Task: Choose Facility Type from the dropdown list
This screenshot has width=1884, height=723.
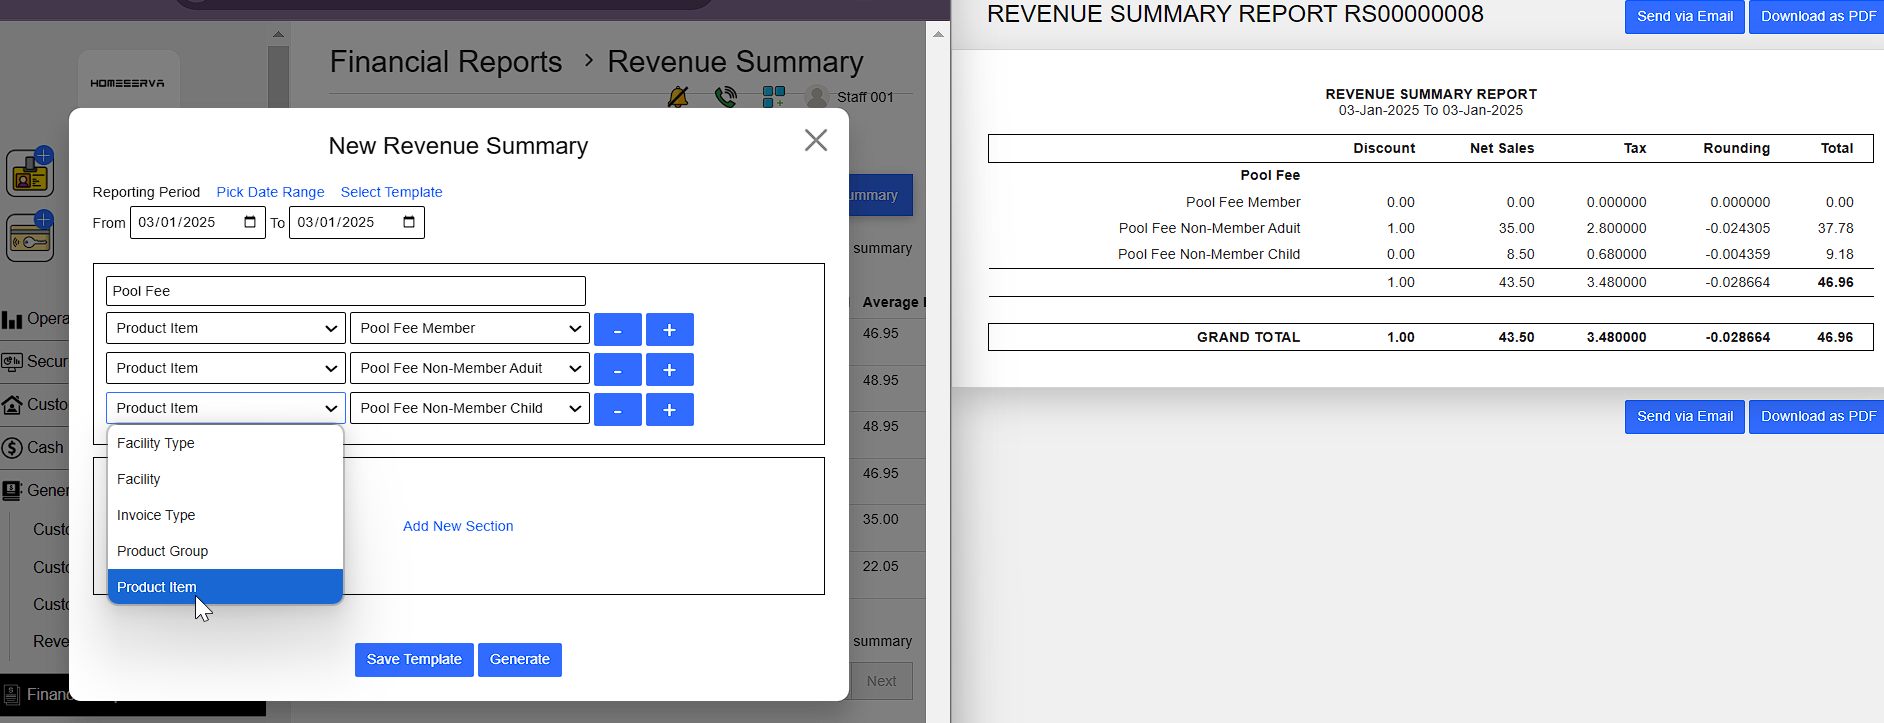Action: coord(156,443)
